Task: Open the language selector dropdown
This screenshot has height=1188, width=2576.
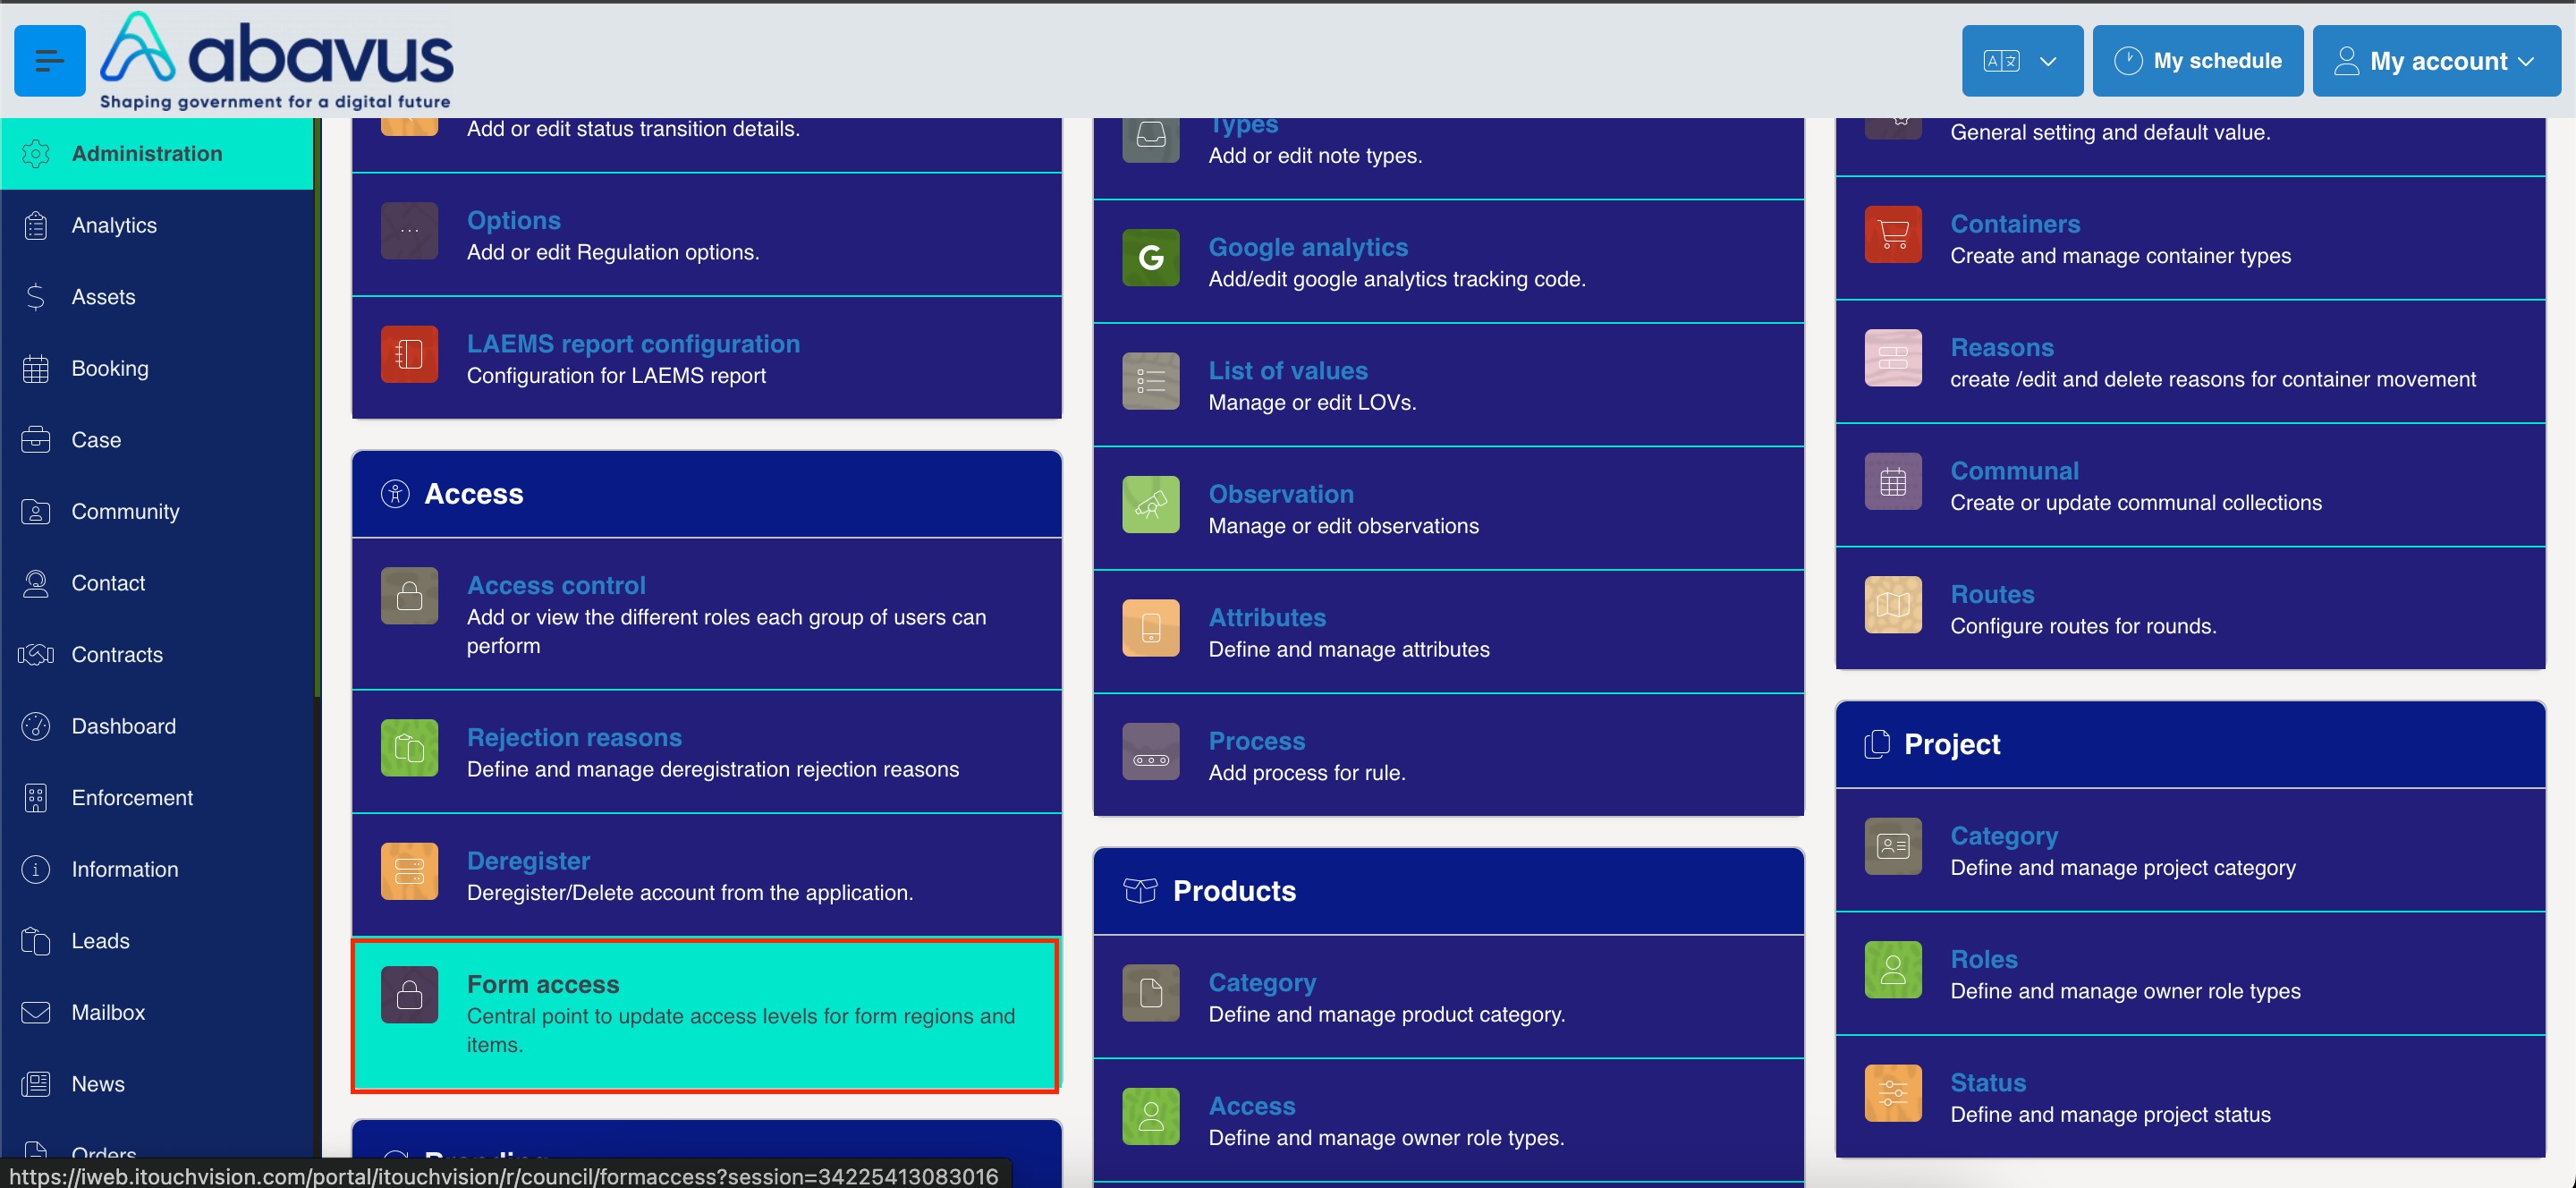Action: pos(2021,61)
